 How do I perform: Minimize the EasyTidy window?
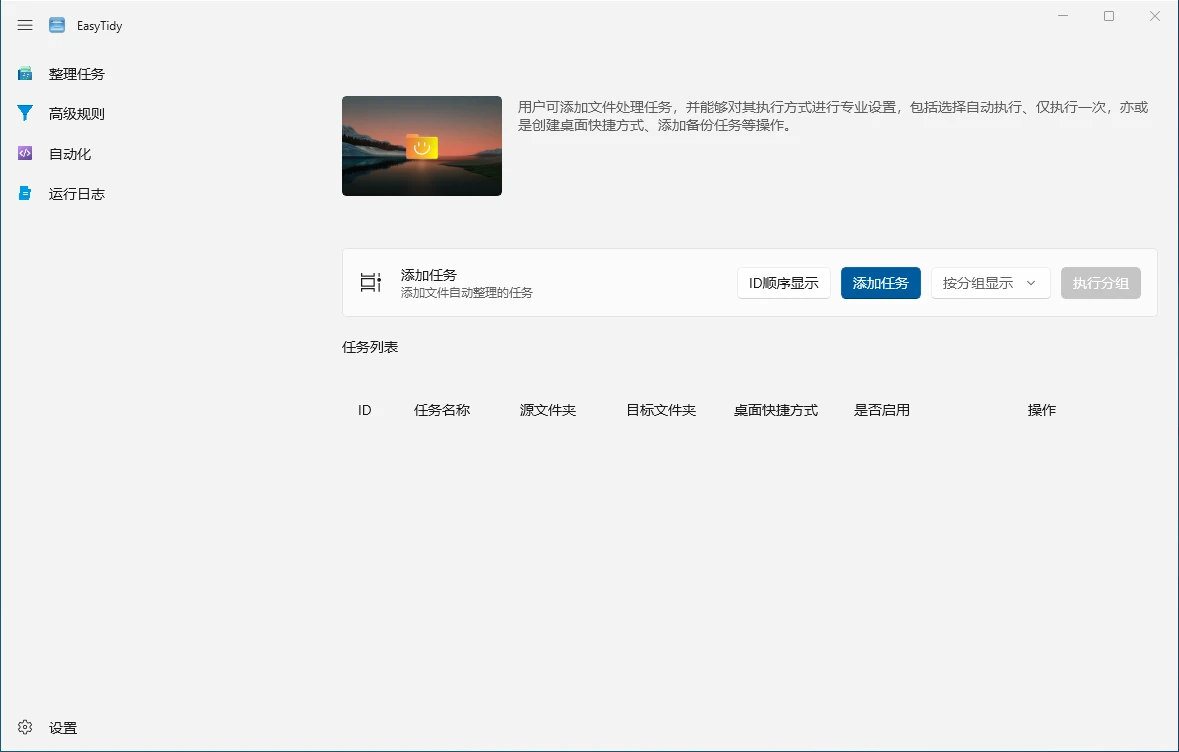[x=1063, y=16]
